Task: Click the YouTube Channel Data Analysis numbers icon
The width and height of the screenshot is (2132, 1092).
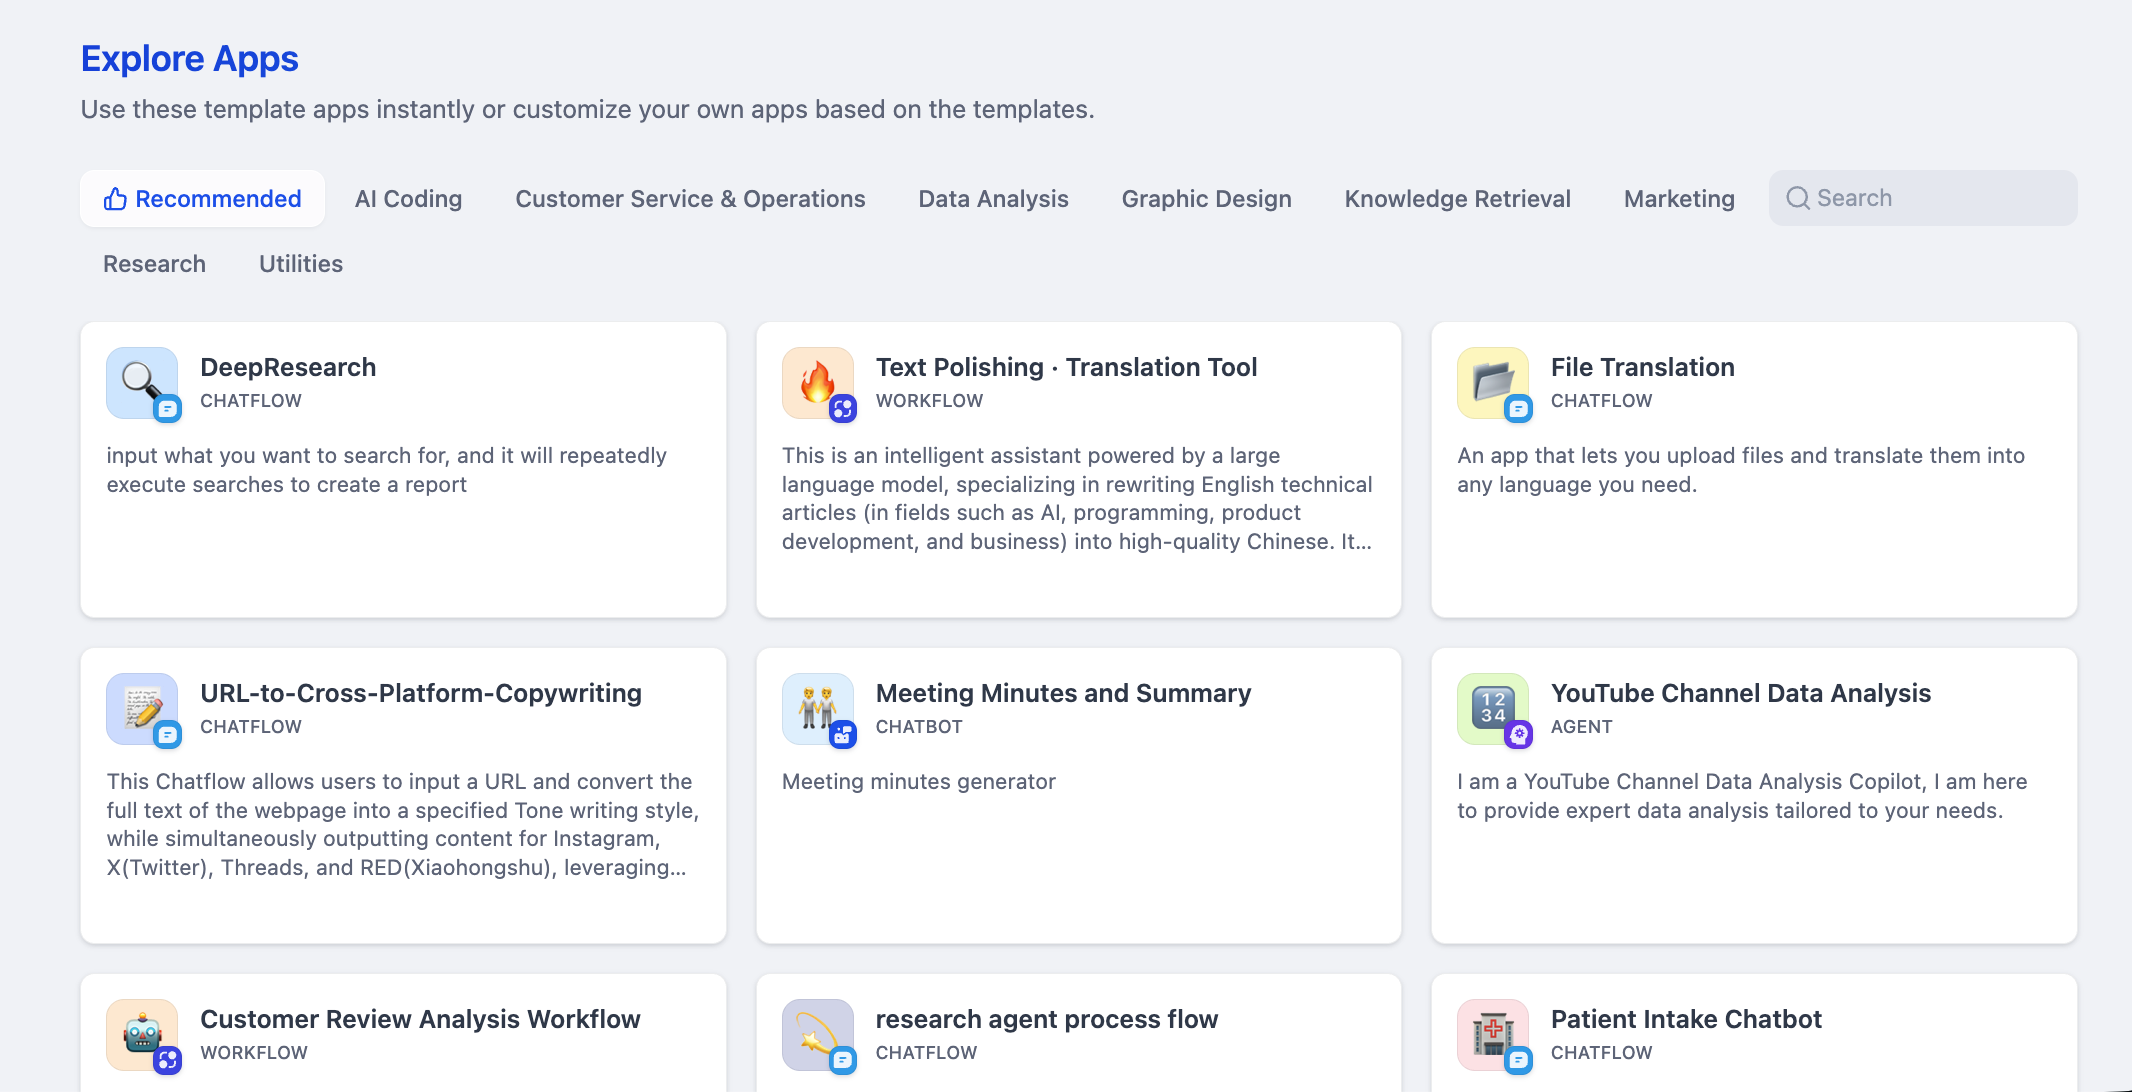Action: tap(1492, 708)
